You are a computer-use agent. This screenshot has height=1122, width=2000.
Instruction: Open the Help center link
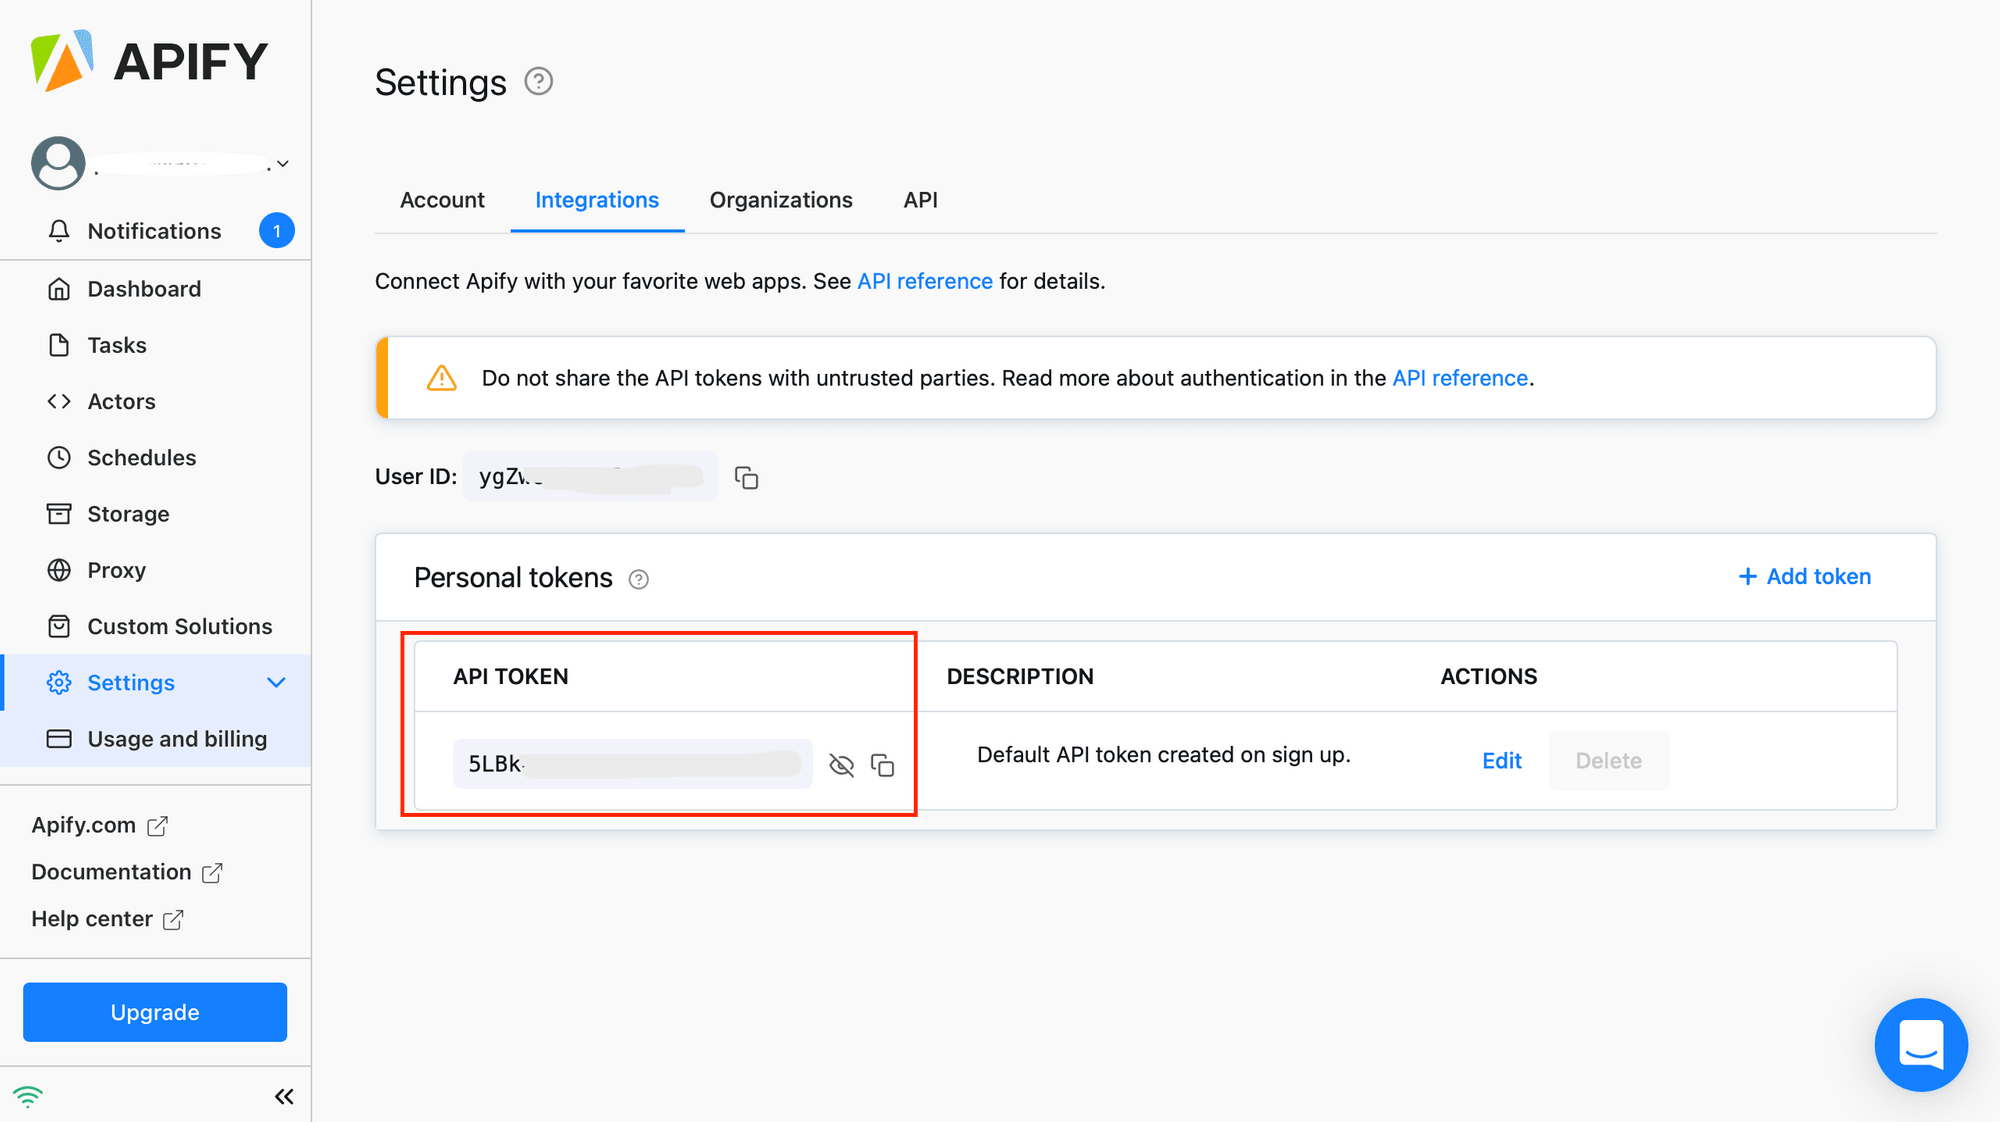pyautogui.click(x=108, y=919)
